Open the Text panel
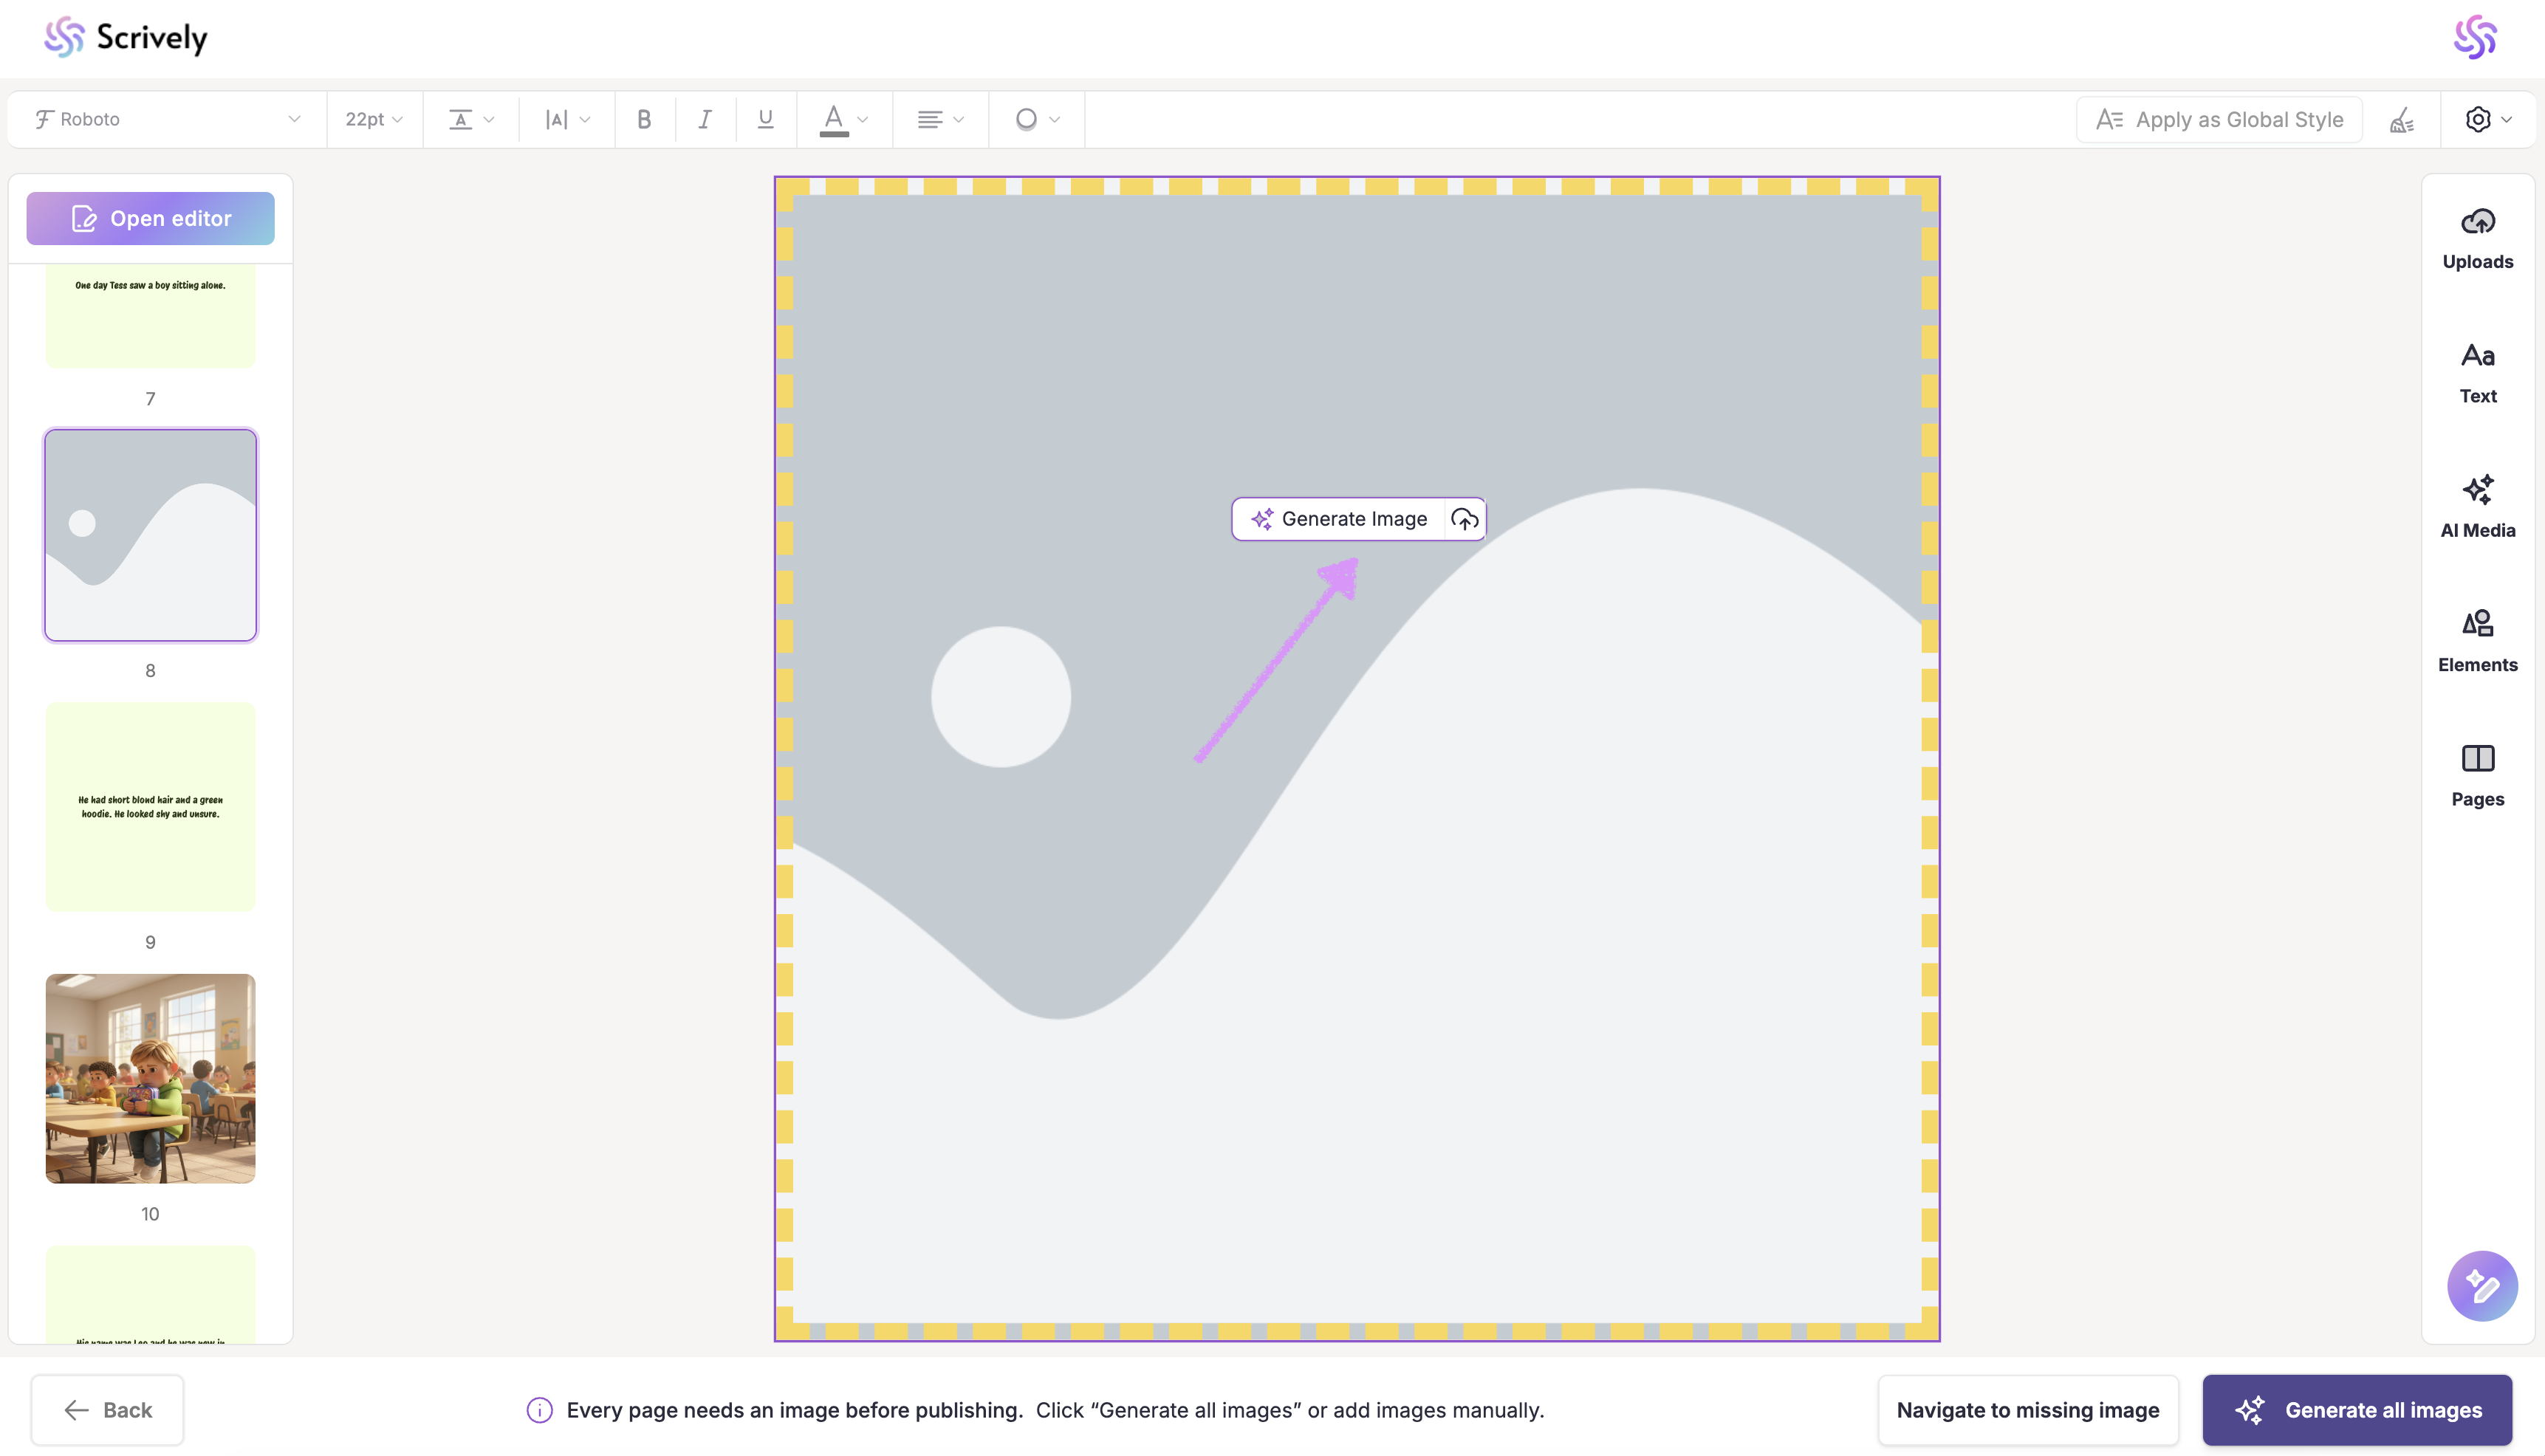This screenshot has width=2545, height=1456. (x=2477, y=373)
